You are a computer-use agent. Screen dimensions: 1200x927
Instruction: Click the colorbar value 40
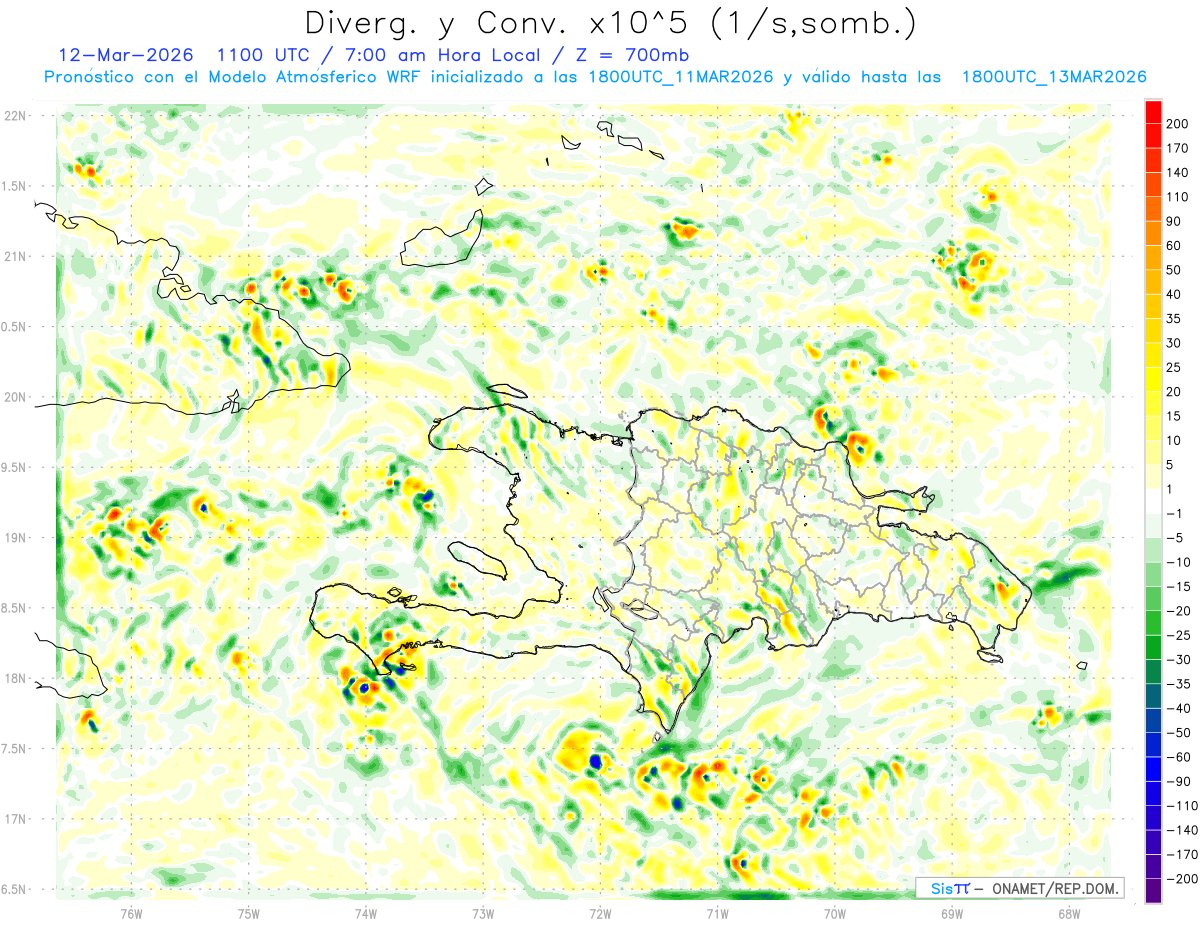tap(1174, 294)
